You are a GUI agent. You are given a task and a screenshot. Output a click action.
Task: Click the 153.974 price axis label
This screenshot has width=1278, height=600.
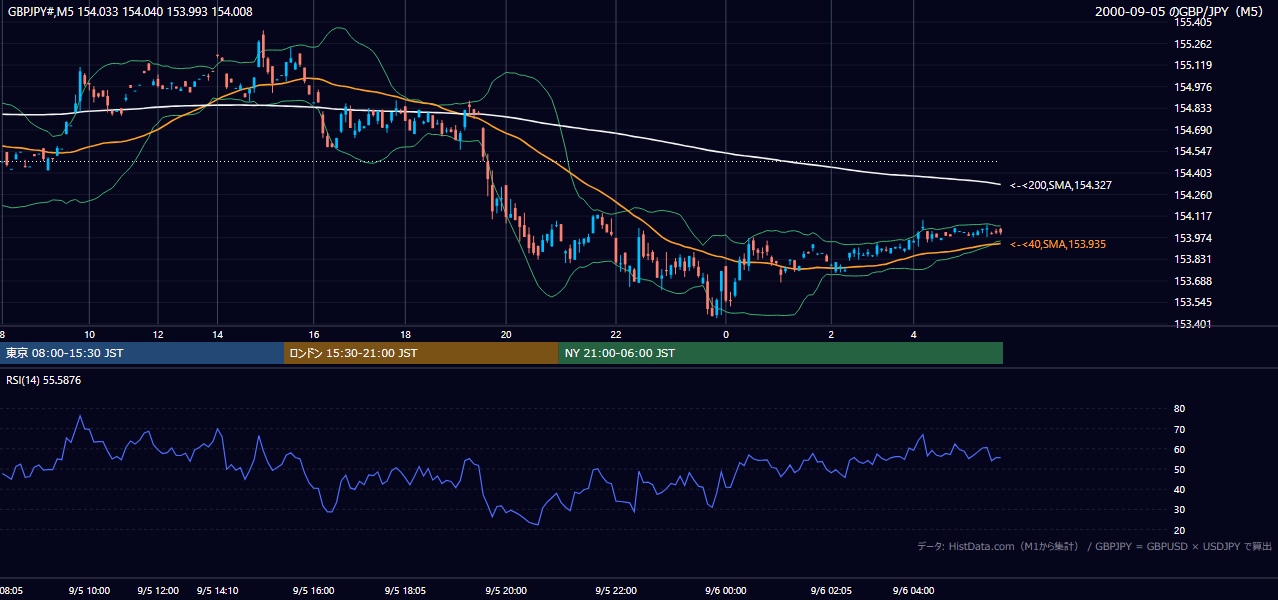point(1193,238)
